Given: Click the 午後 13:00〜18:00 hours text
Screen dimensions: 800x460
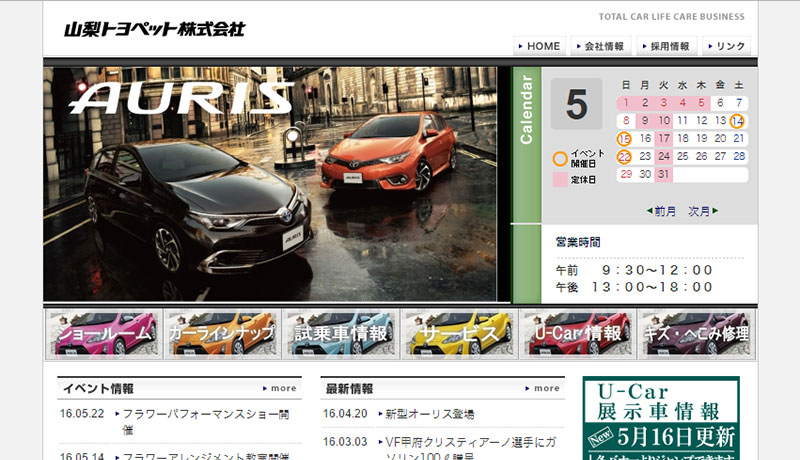Looking at the screenshot, I should pos(634,288).
